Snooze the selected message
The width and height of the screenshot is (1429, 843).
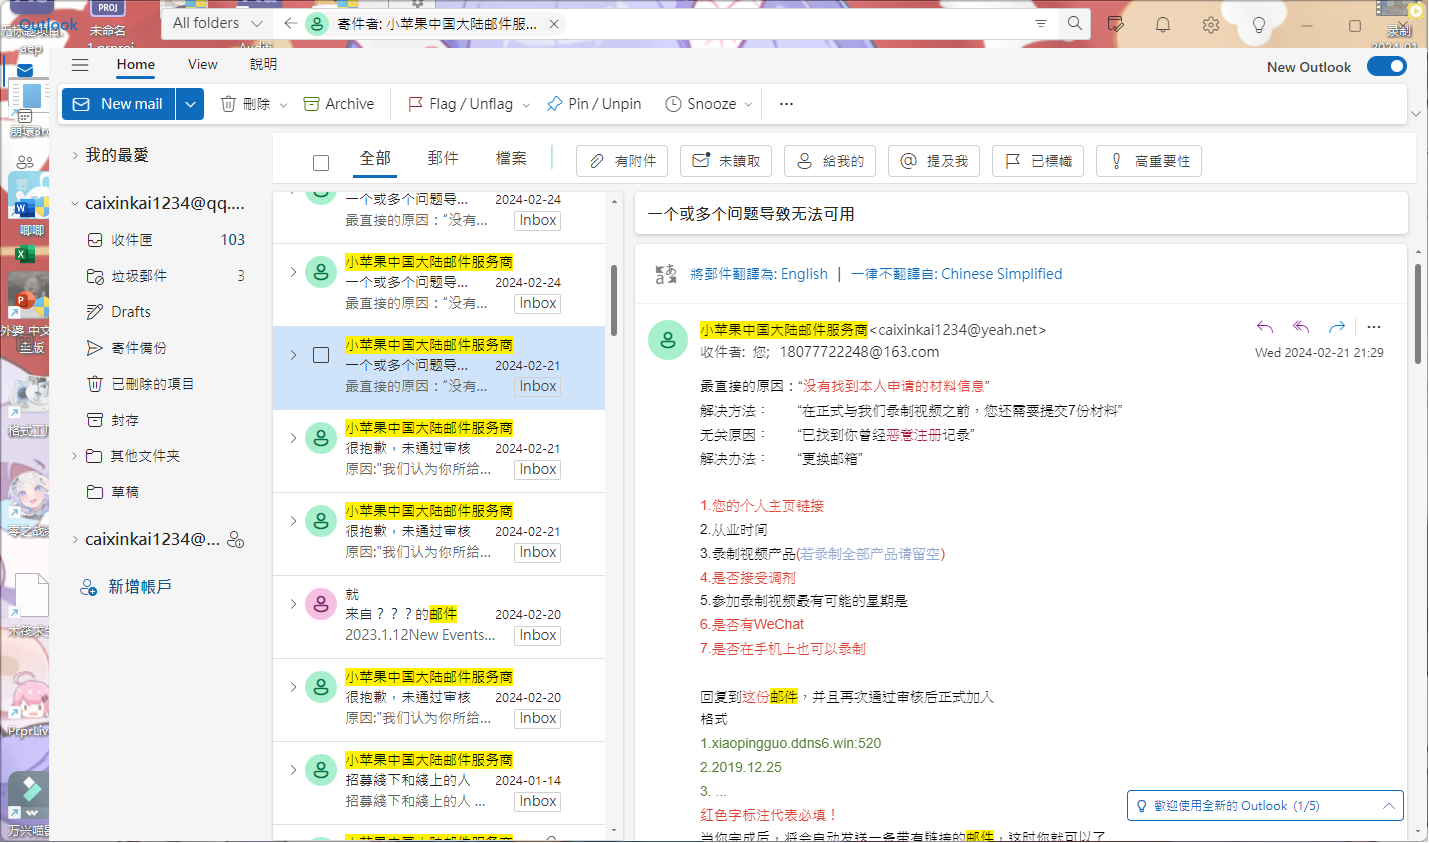tap(700, 104)
